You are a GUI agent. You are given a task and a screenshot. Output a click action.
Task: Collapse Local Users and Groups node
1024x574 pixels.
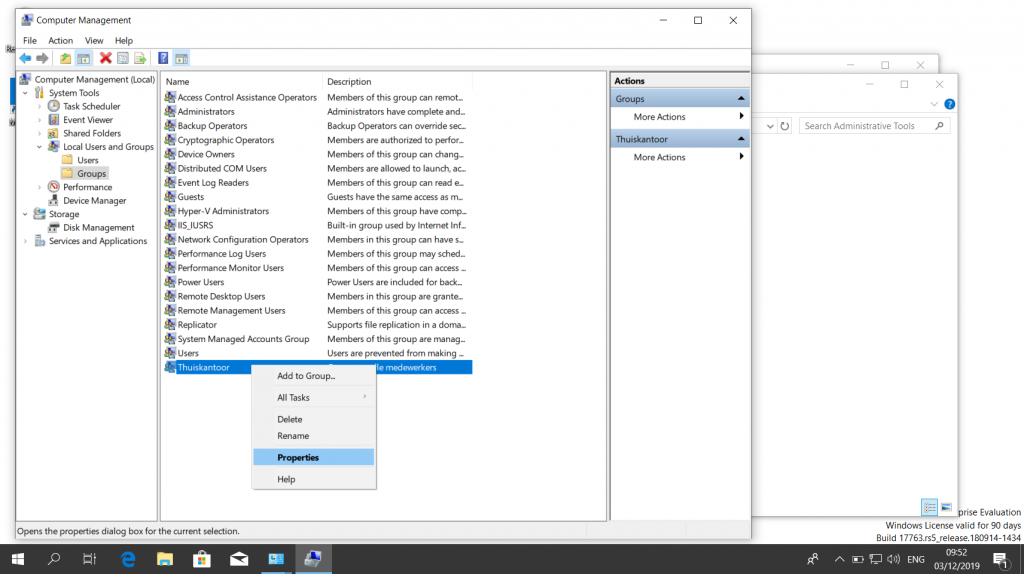tap(39, 147)
